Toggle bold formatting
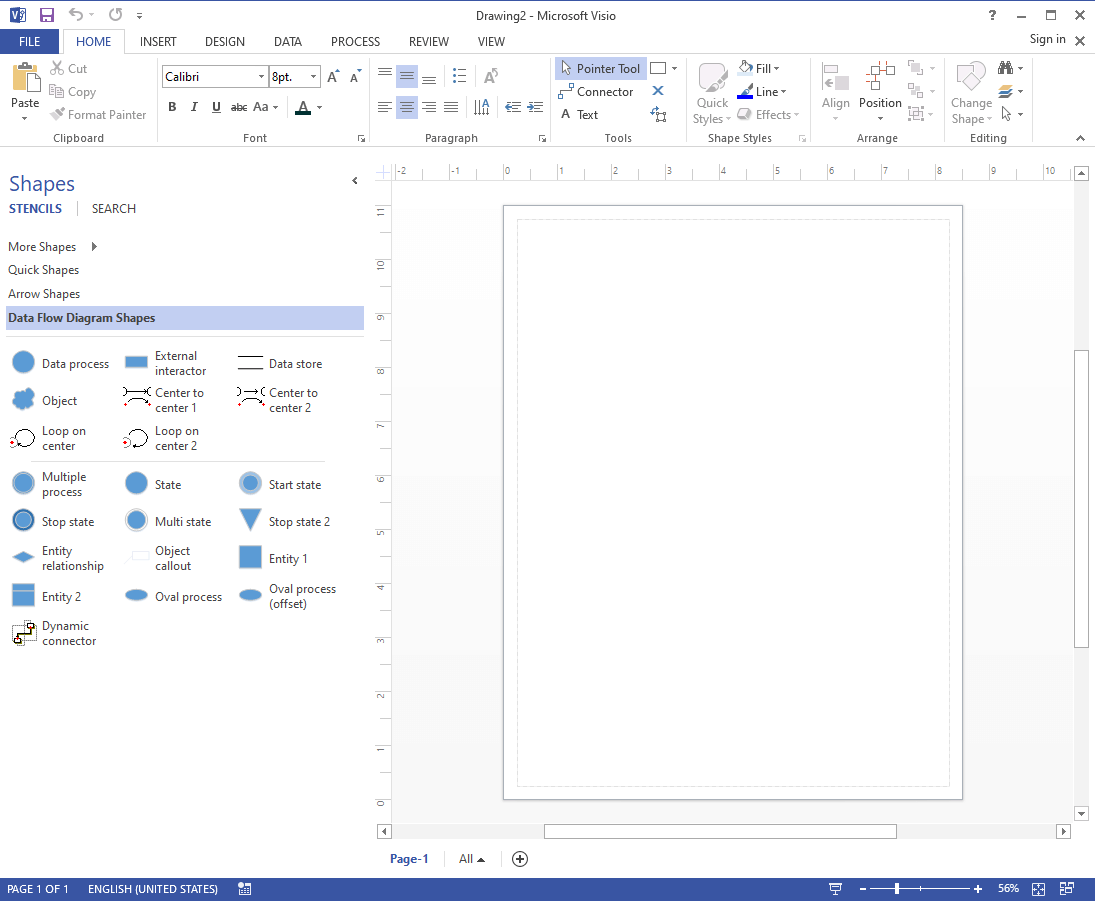 point(171,106)
